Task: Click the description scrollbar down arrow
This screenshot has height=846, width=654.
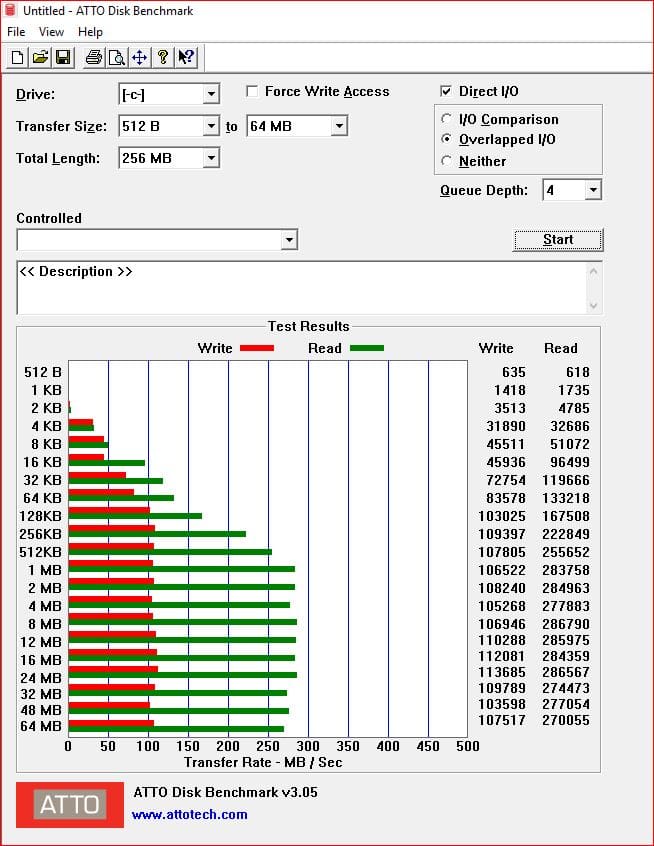Action: tap(594, 305)
